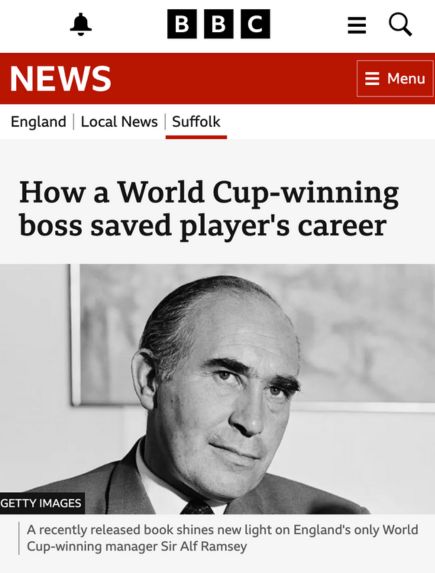The width and height of the screenshot is (435, 573).
Task: Click the letter C block of logo
Action: (256, 24)
